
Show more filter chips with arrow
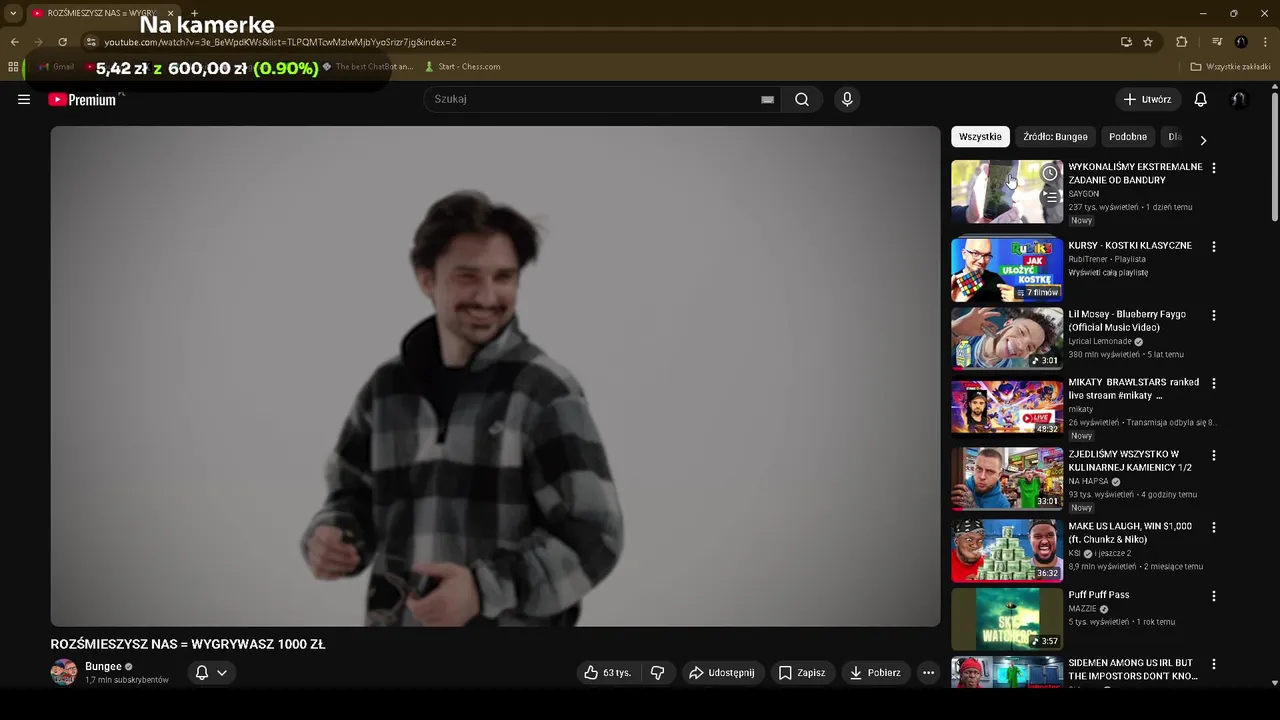1203,140
